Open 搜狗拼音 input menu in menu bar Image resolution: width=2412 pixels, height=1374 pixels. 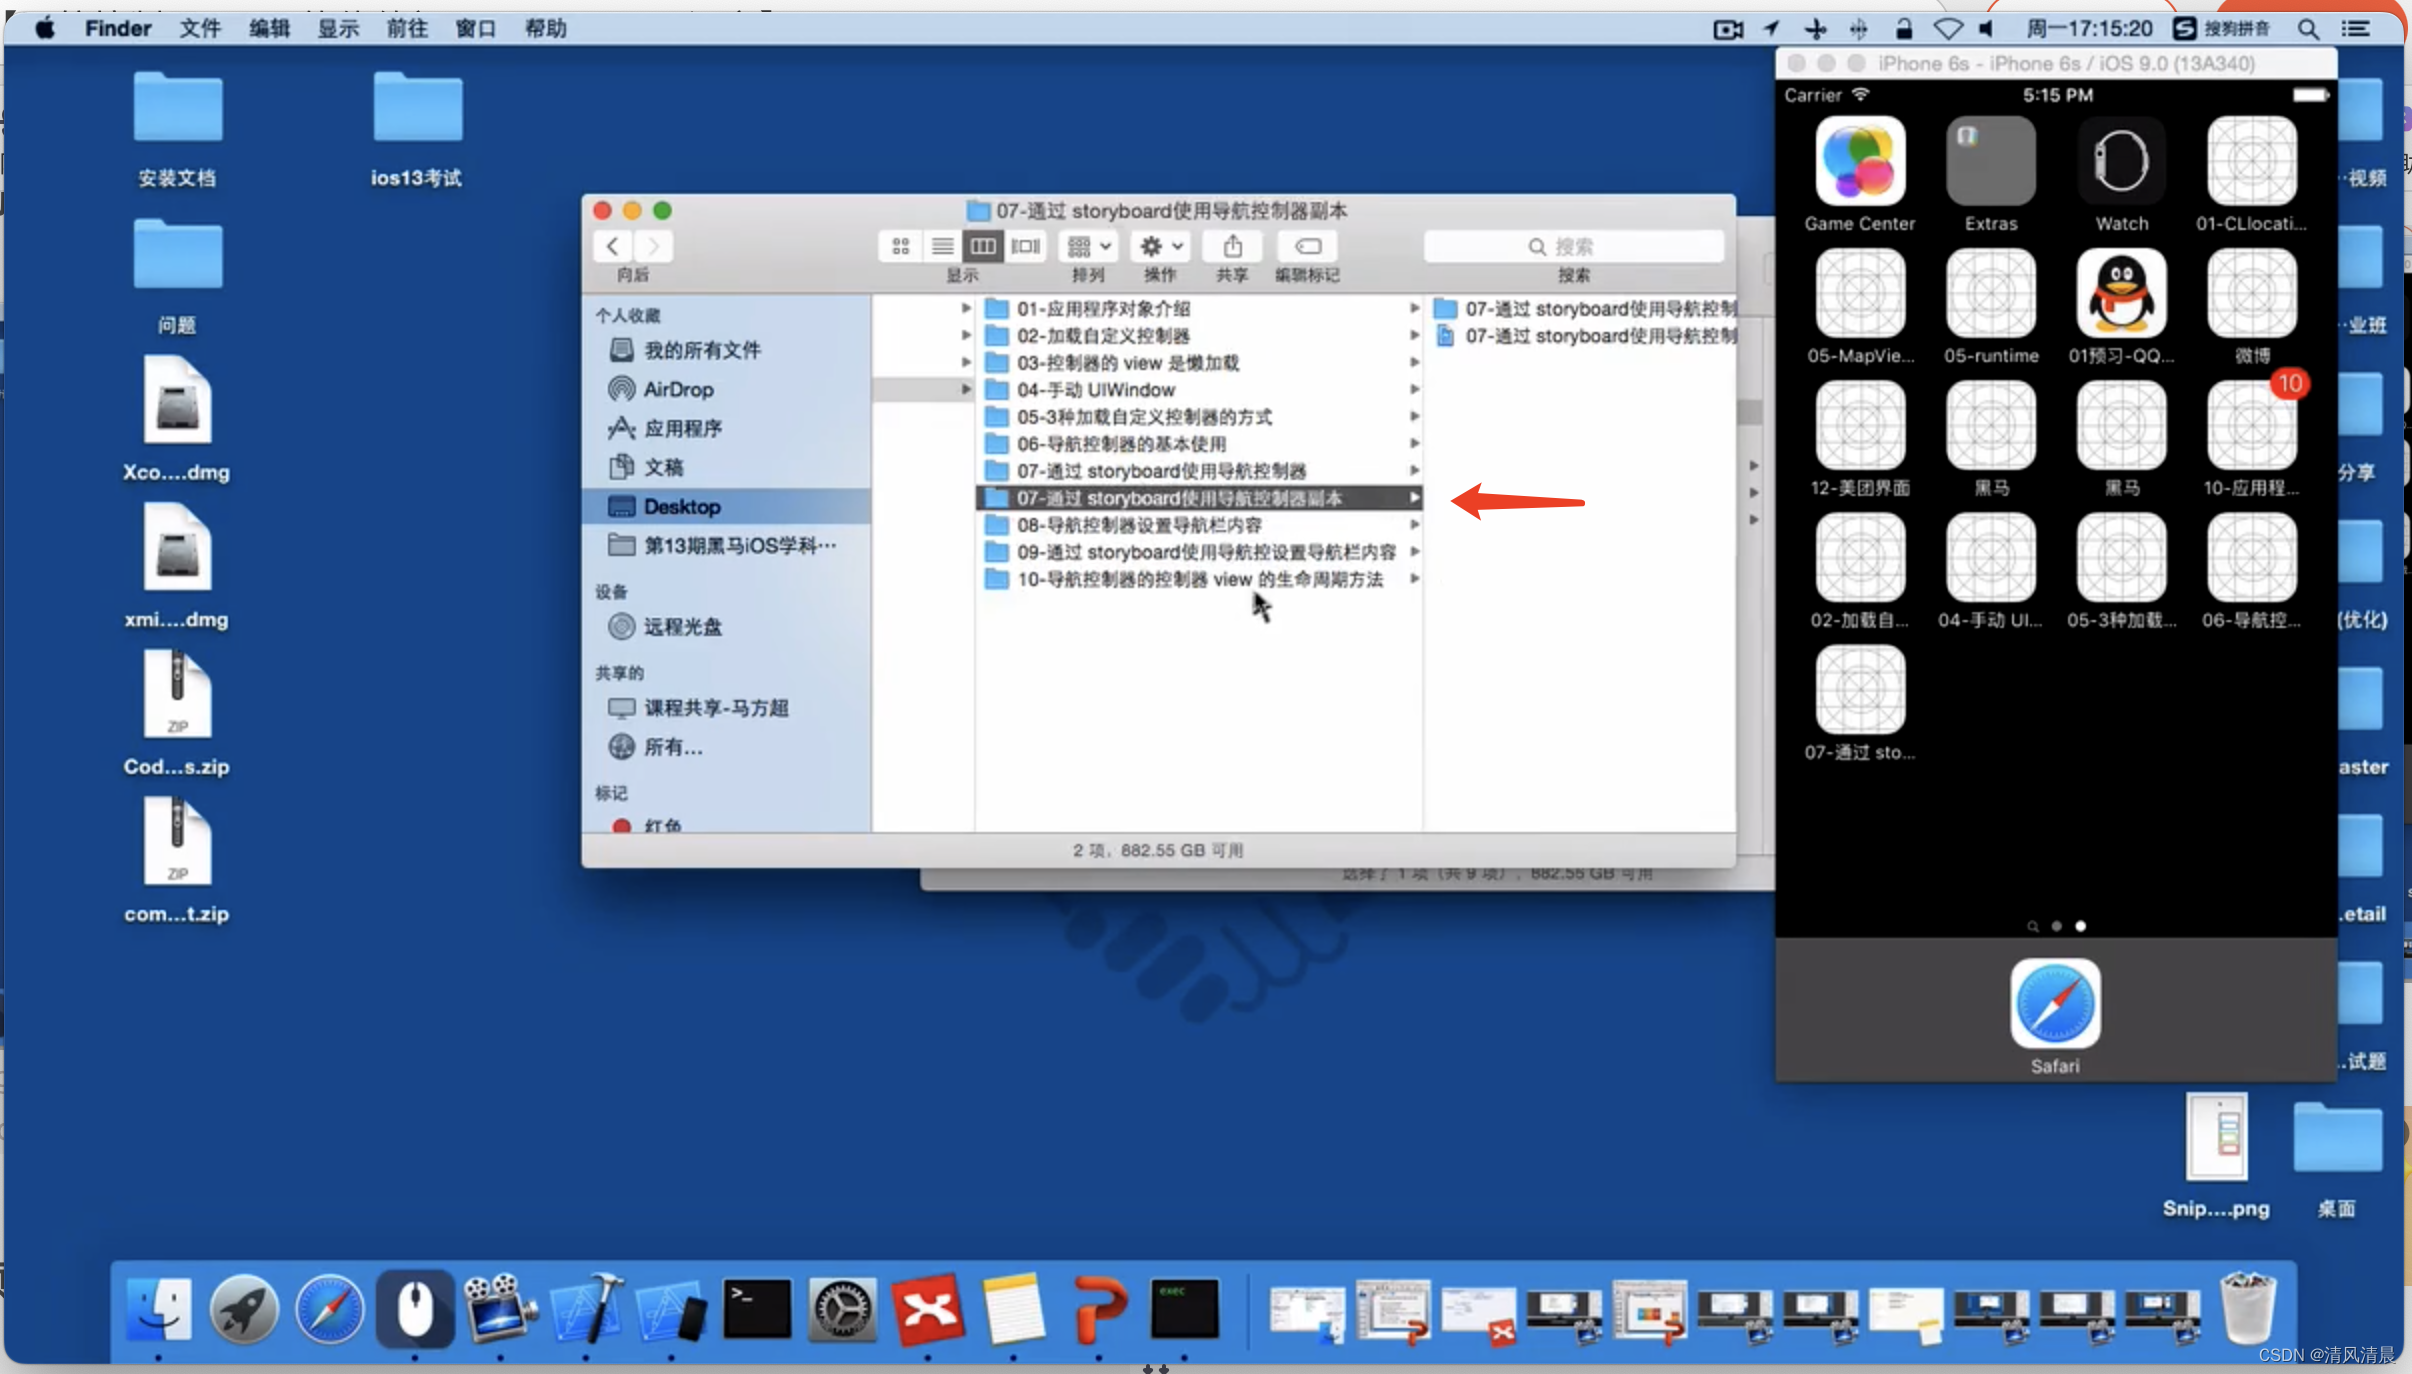tap(2222, 29)
